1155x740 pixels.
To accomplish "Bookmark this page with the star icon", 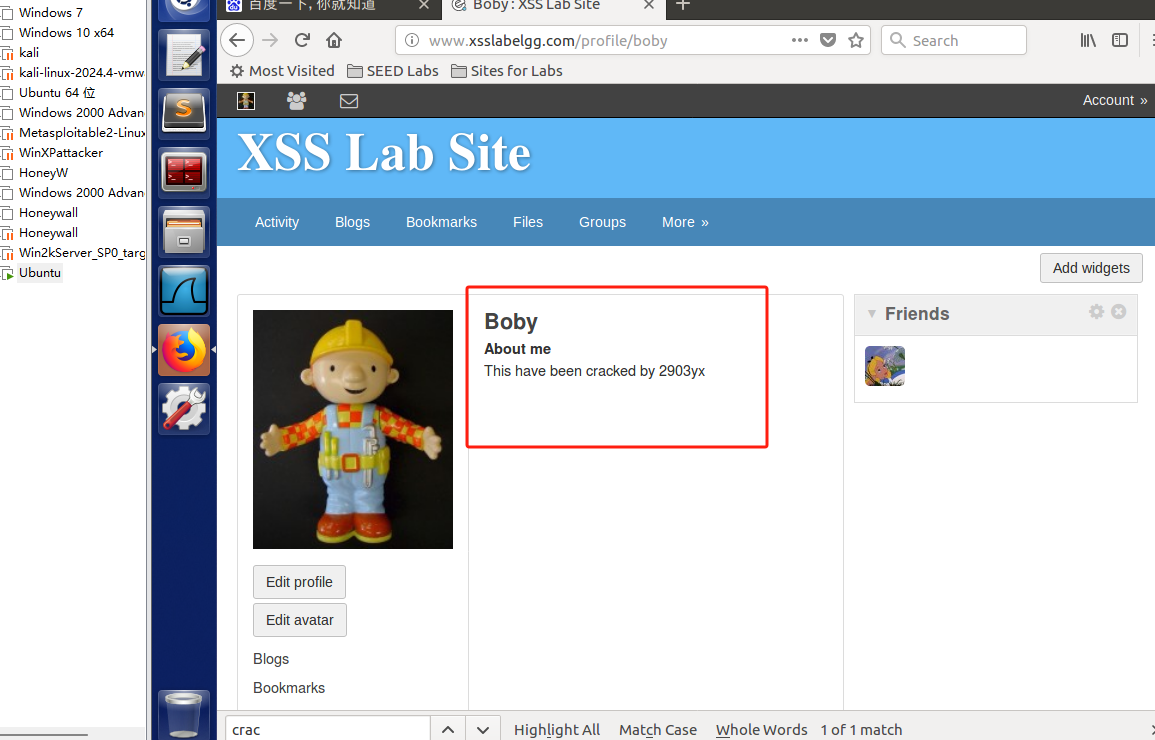I will point(856,40).
